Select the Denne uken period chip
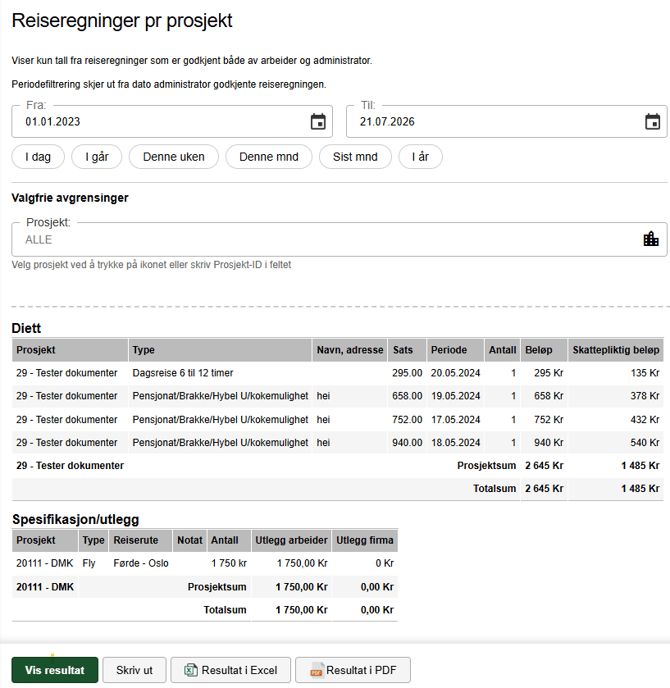 (174, 157)
